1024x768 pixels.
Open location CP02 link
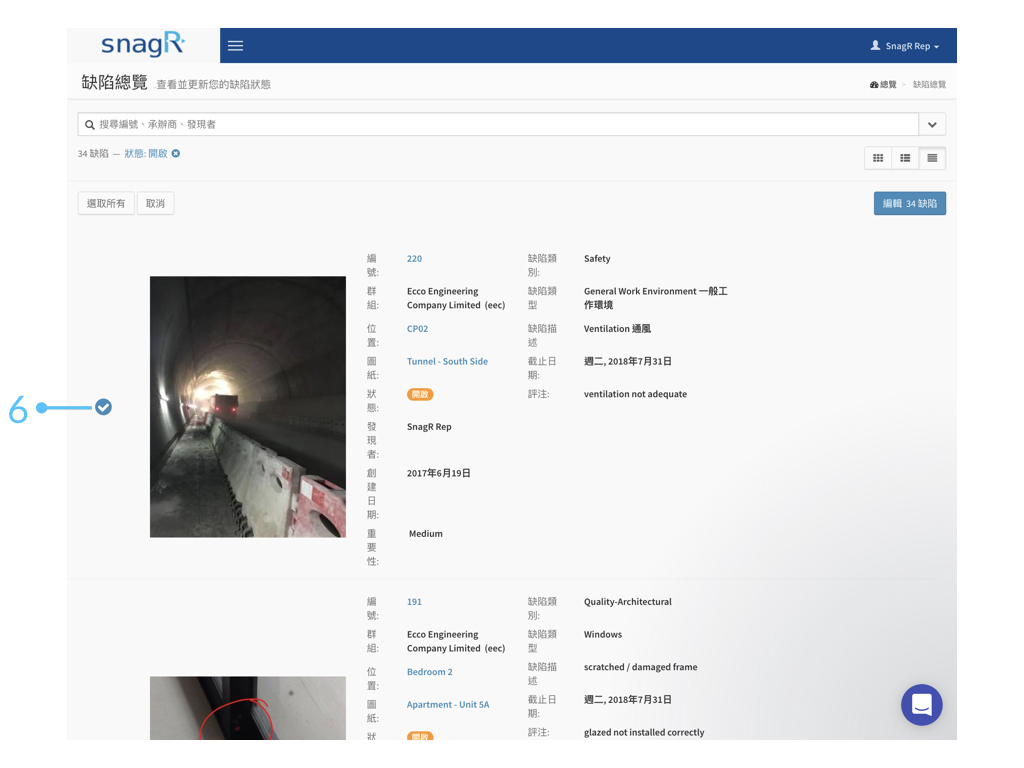[417, 328]
